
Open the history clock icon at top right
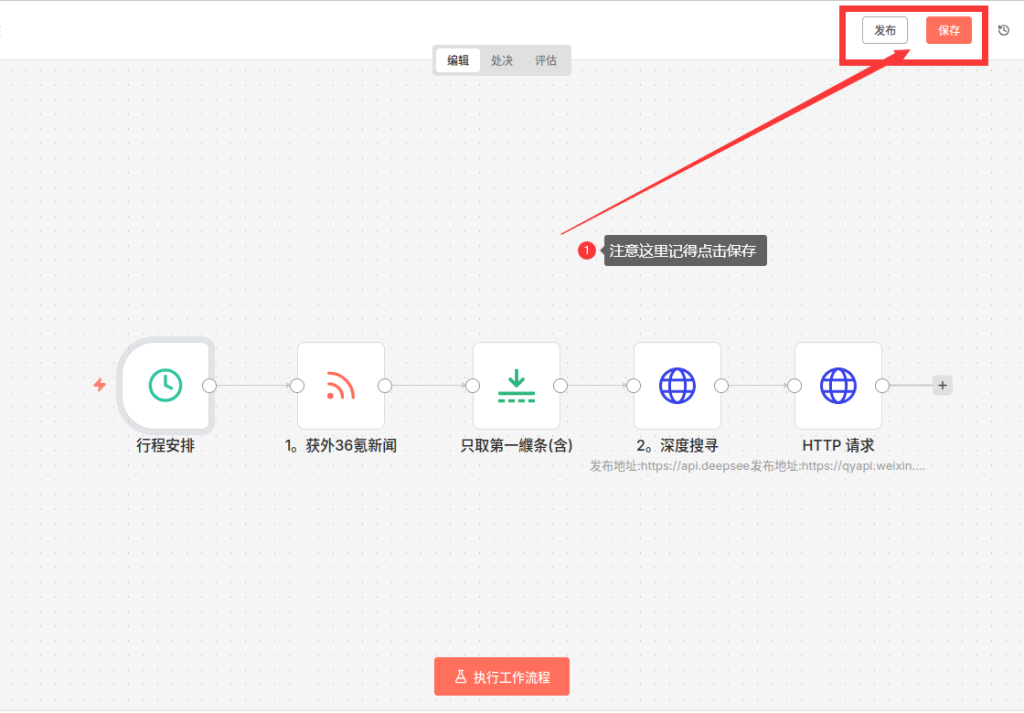(x=1004, y=30)
